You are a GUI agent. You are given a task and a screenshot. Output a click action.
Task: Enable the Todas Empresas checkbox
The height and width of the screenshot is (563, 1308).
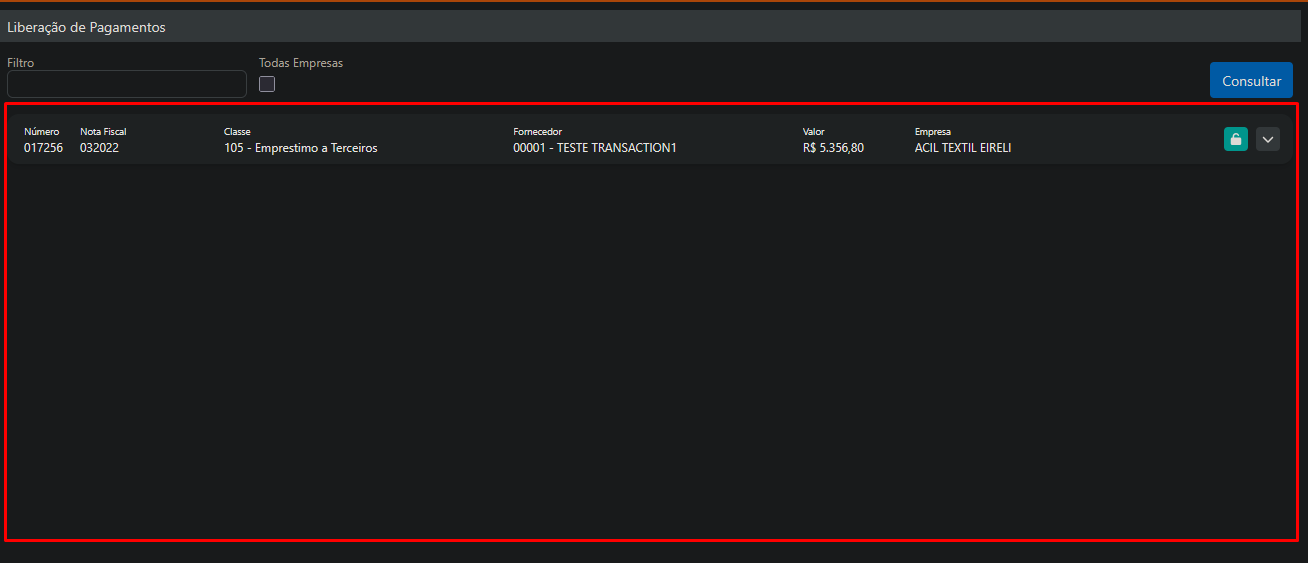coord(267,84)
